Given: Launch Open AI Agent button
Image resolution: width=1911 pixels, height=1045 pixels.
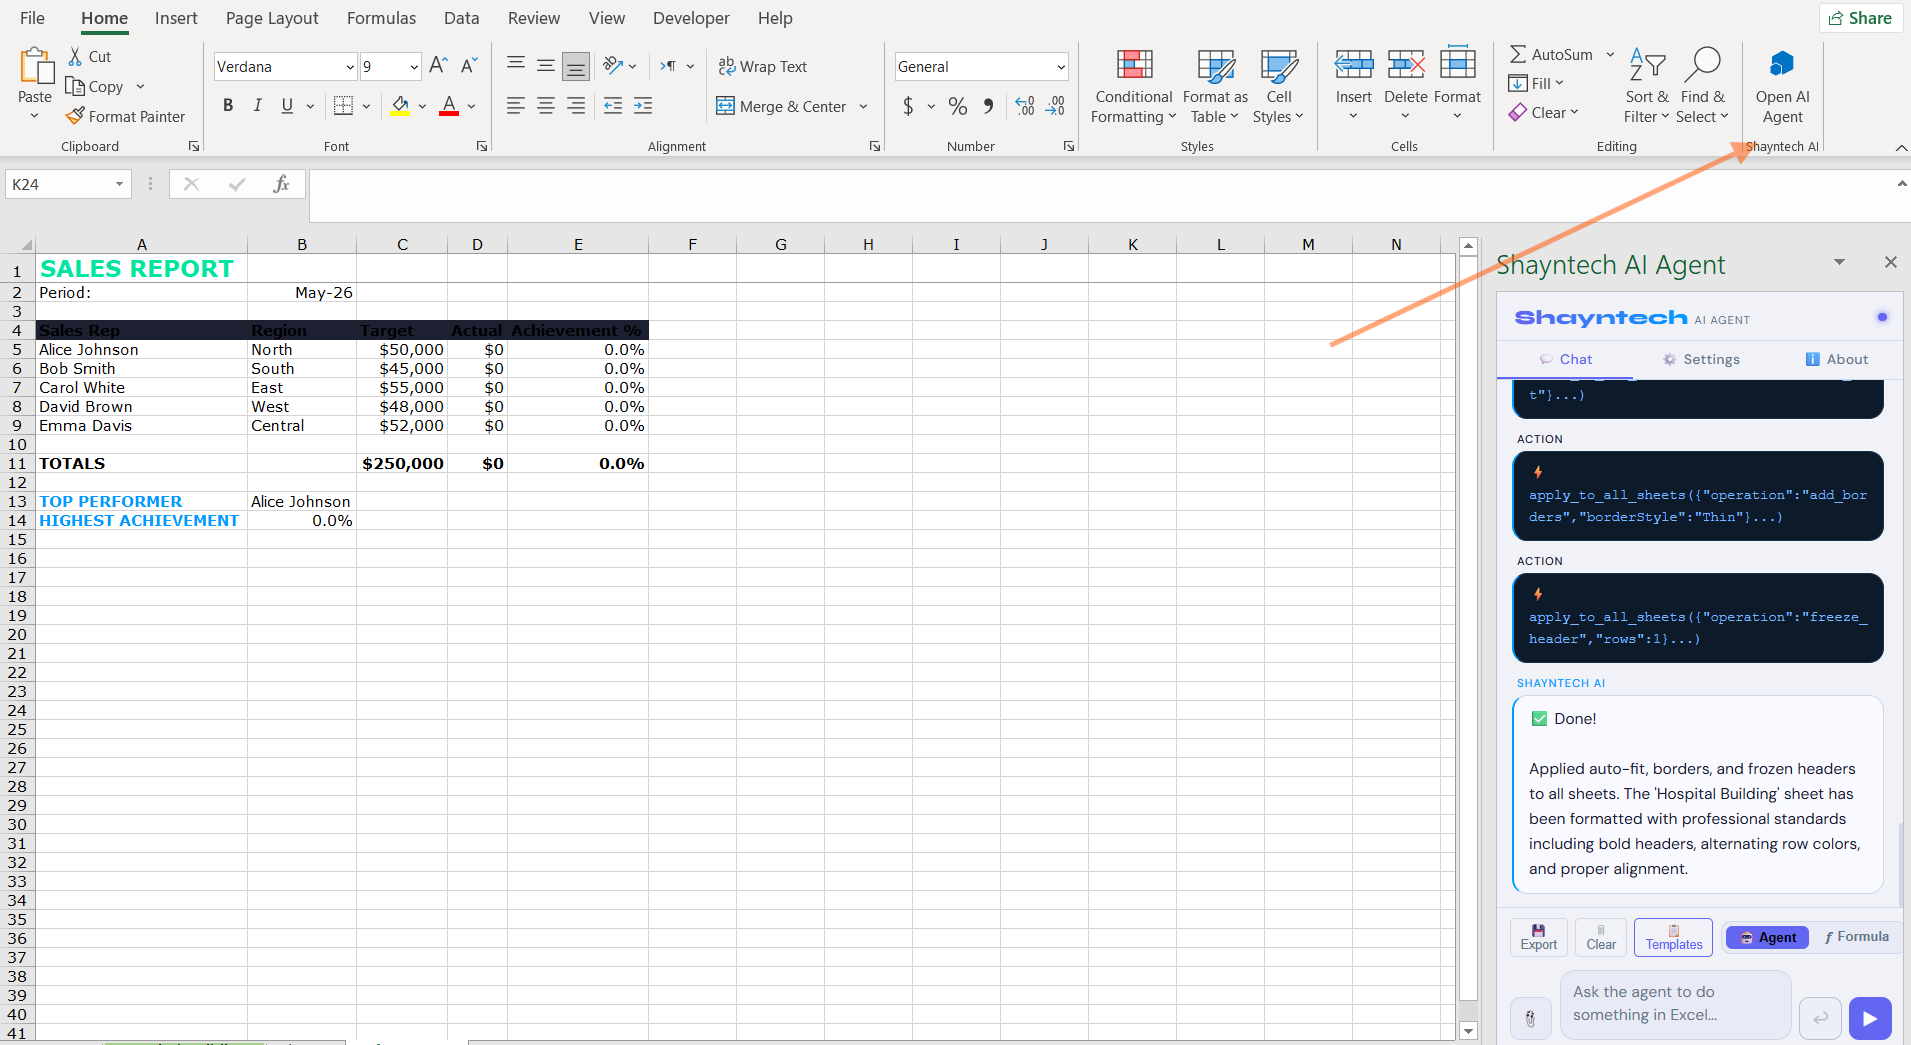Looking at the screenshot, I should point(1782,86).
